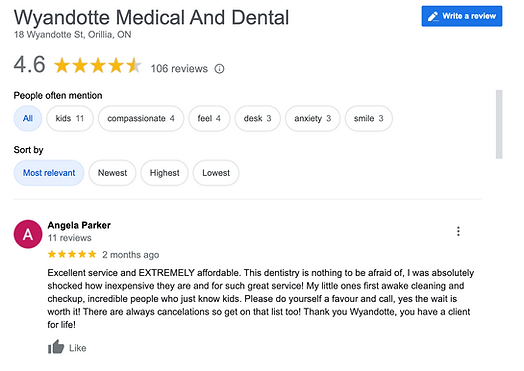524x371 pixels.
Task: Click the star rating row beside 4.6
Action: tap(98, 65)
